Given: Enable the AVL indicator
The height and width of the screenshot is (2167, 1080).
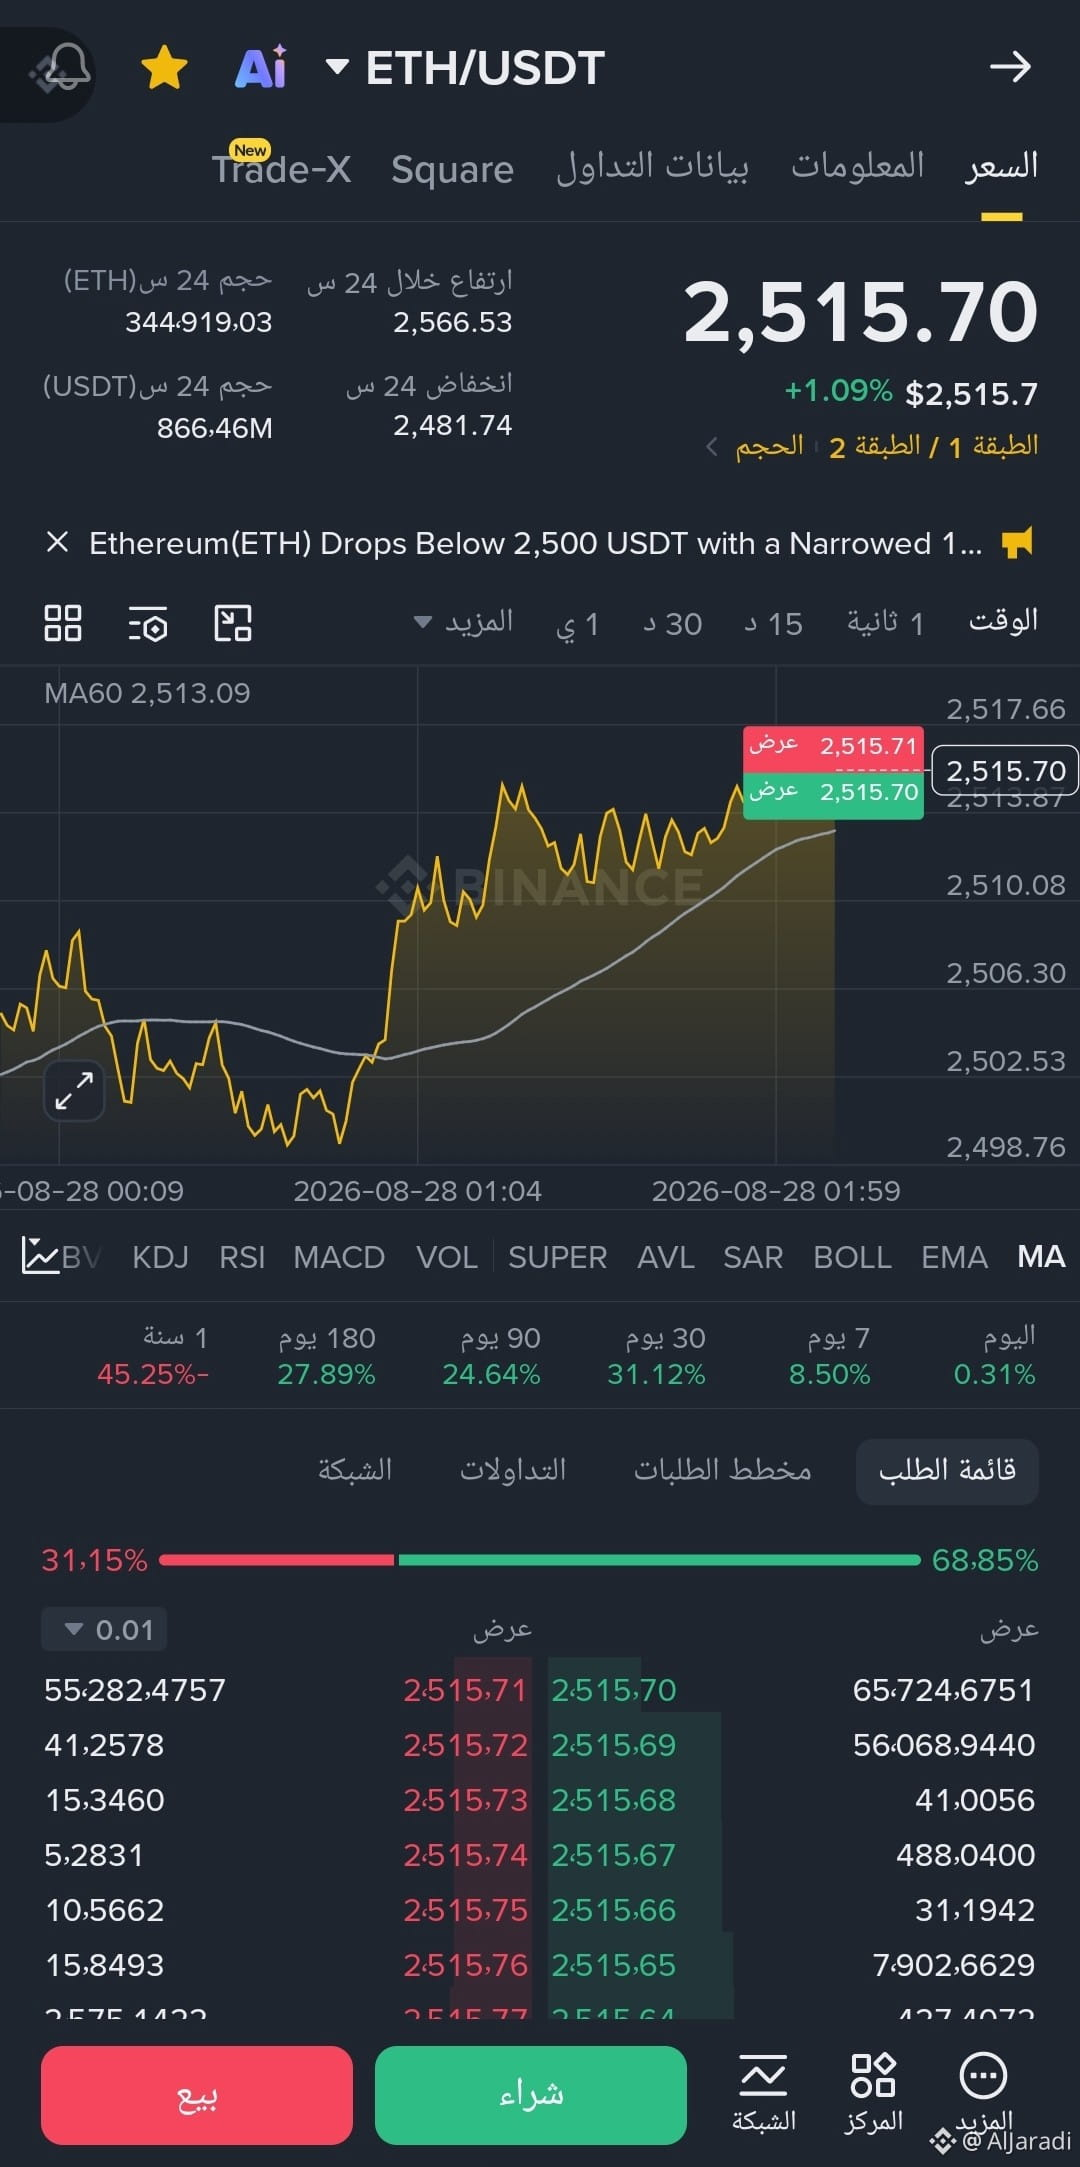Looking at the screenshot, I should (666, 1257).
